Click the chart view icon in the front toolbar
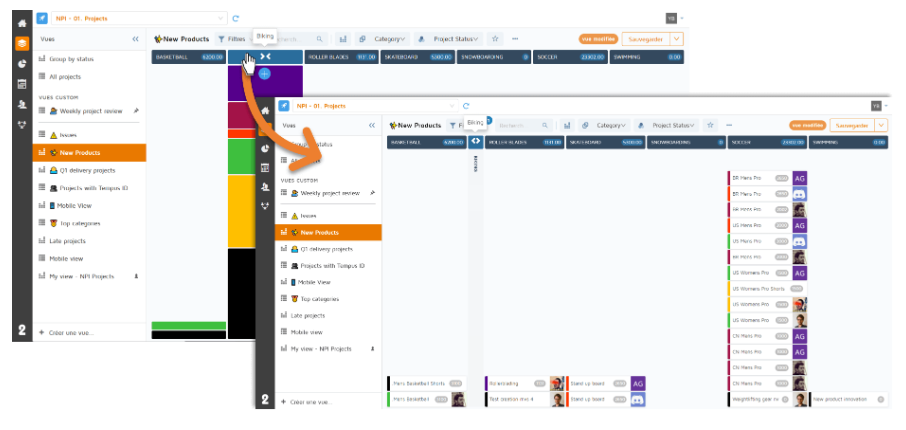Screen dimensions: 906x430 point(566,125)
